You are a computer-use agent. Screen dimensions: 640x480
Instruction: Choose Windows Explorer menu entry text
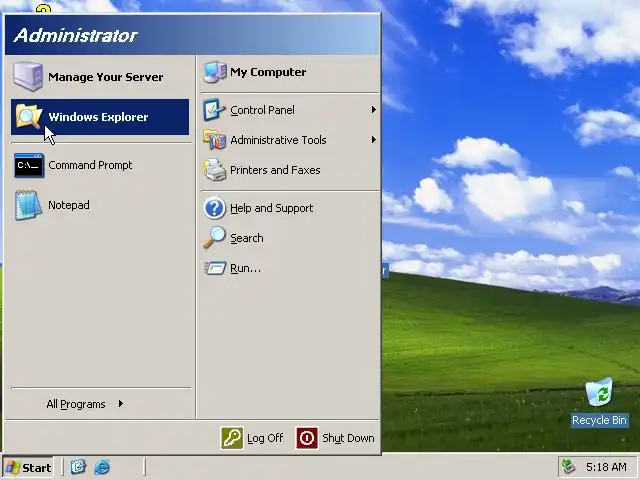[98, 117]
